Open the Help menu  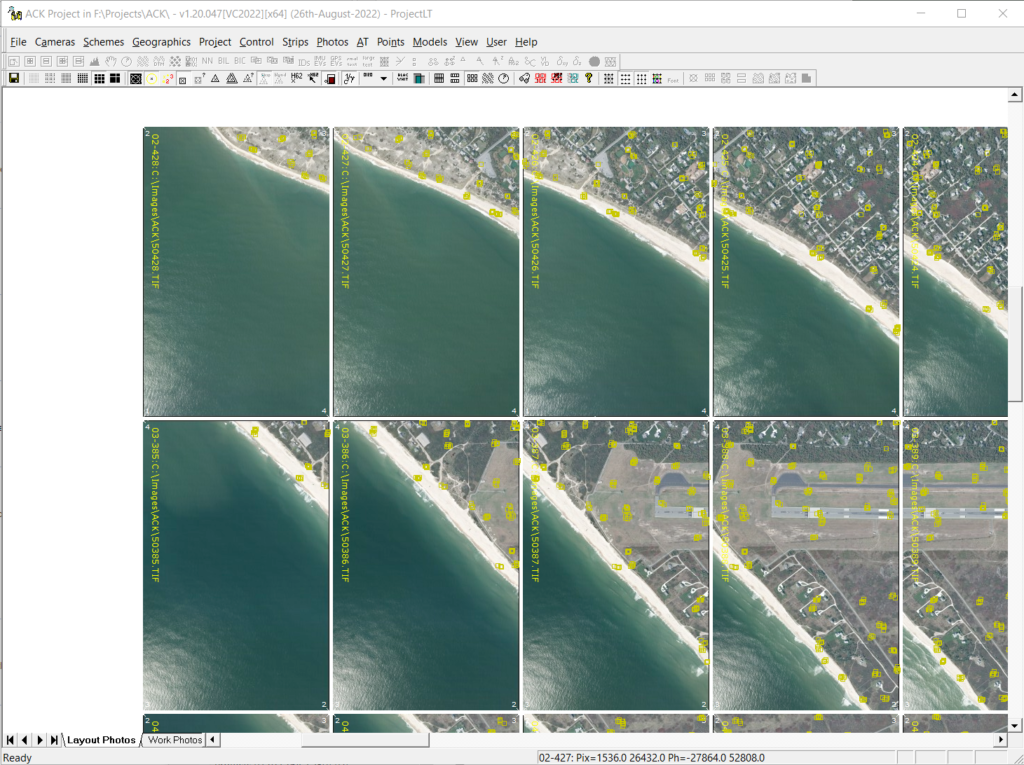pos(526,42)
